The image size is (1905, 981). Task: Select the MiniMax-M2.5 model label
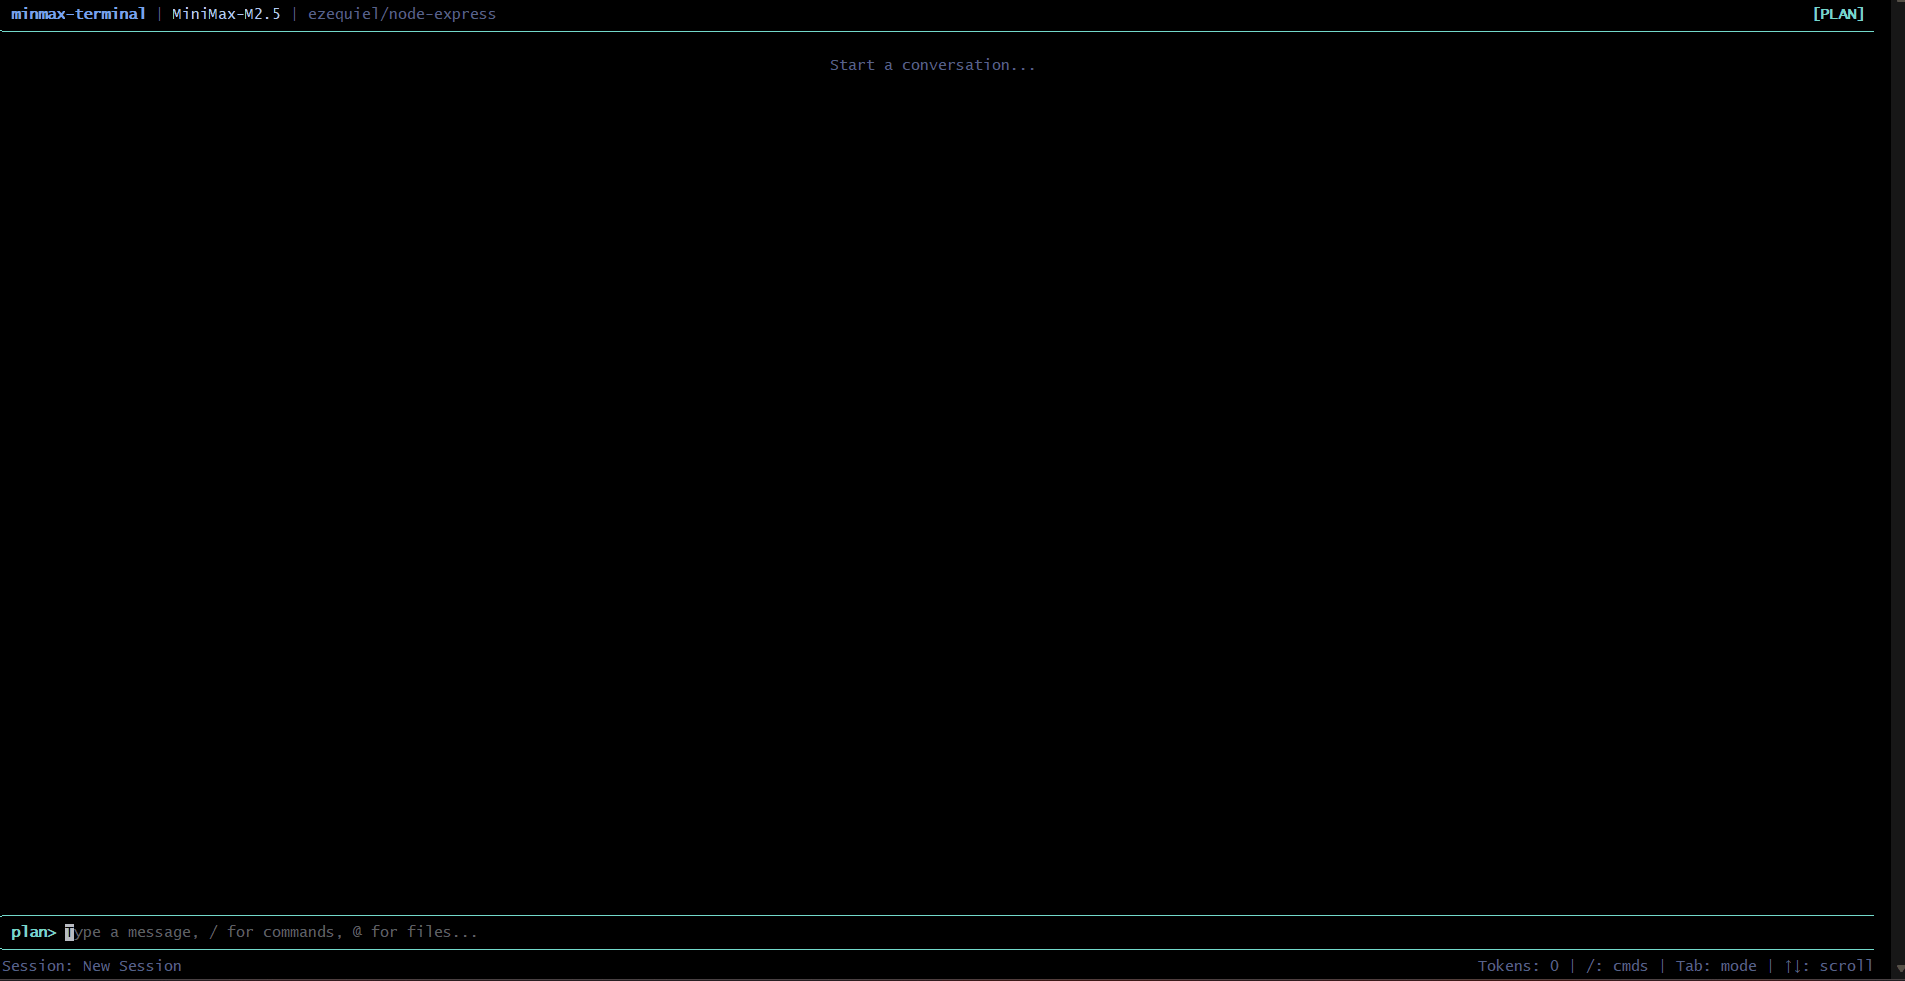coord(226,14)
